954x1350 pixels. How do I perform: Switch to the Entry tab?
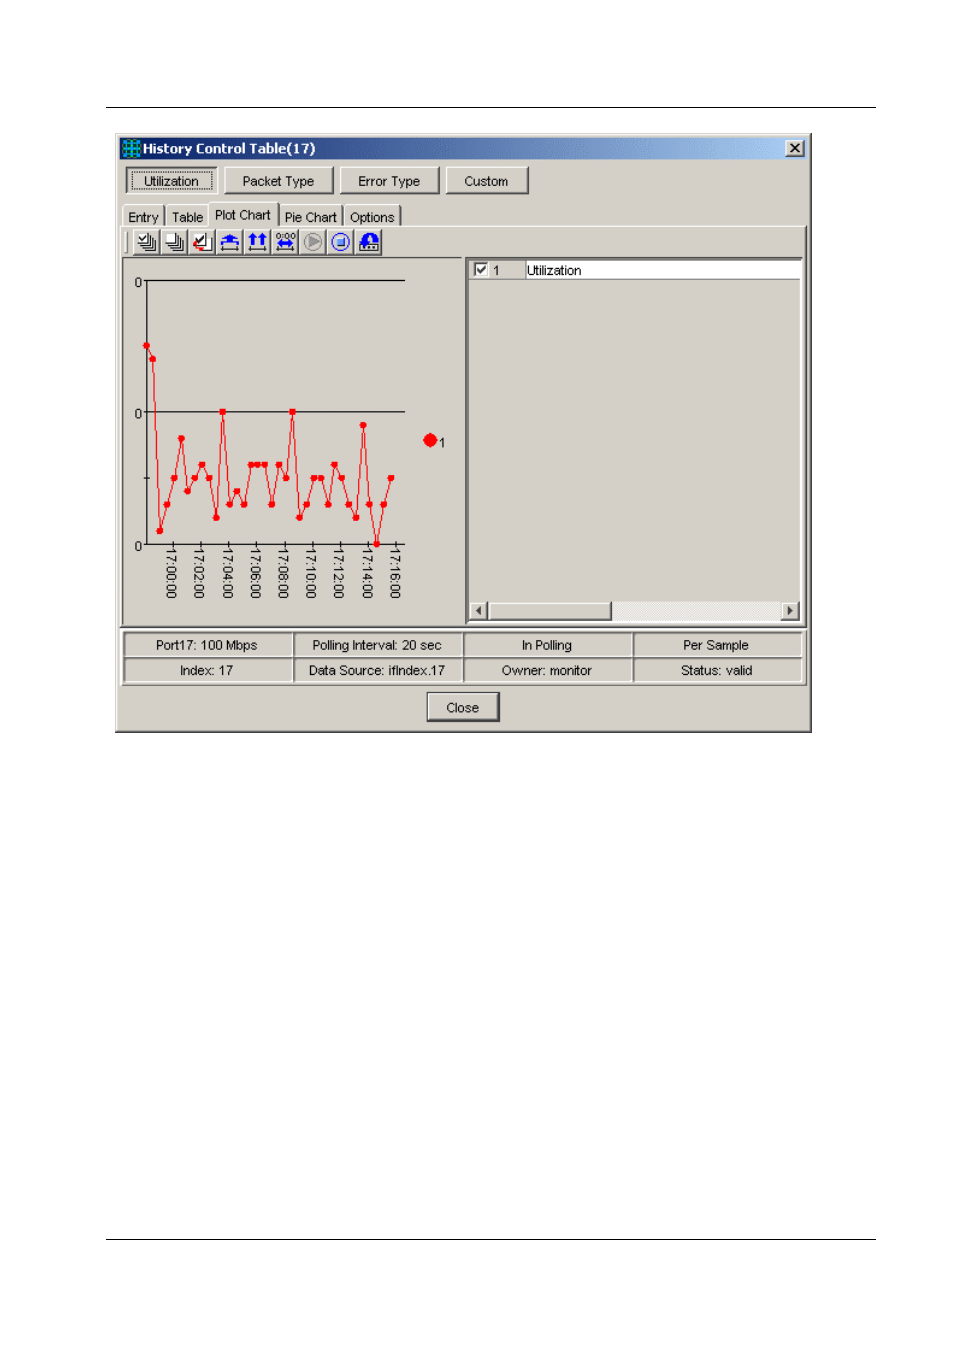(x=143, y=217)
